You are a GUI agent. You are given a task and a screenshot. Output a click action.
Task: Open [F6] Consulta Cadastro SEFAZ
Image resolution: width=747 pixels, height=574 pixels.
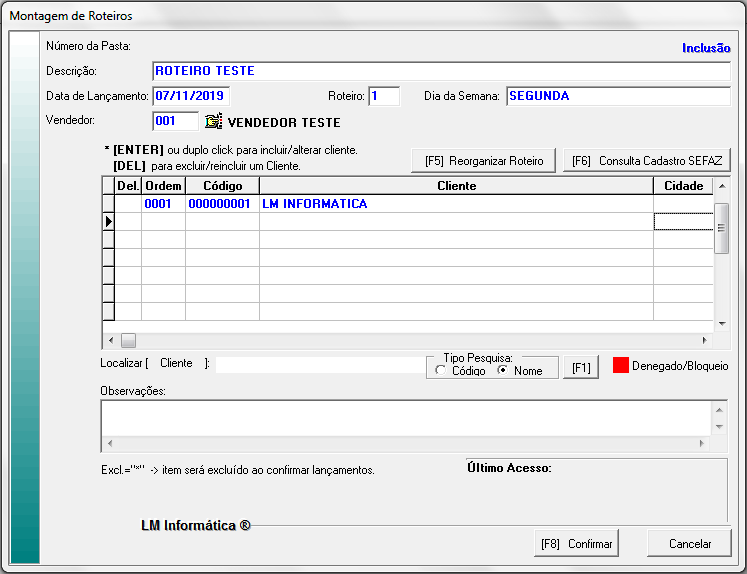pos(647,160)
